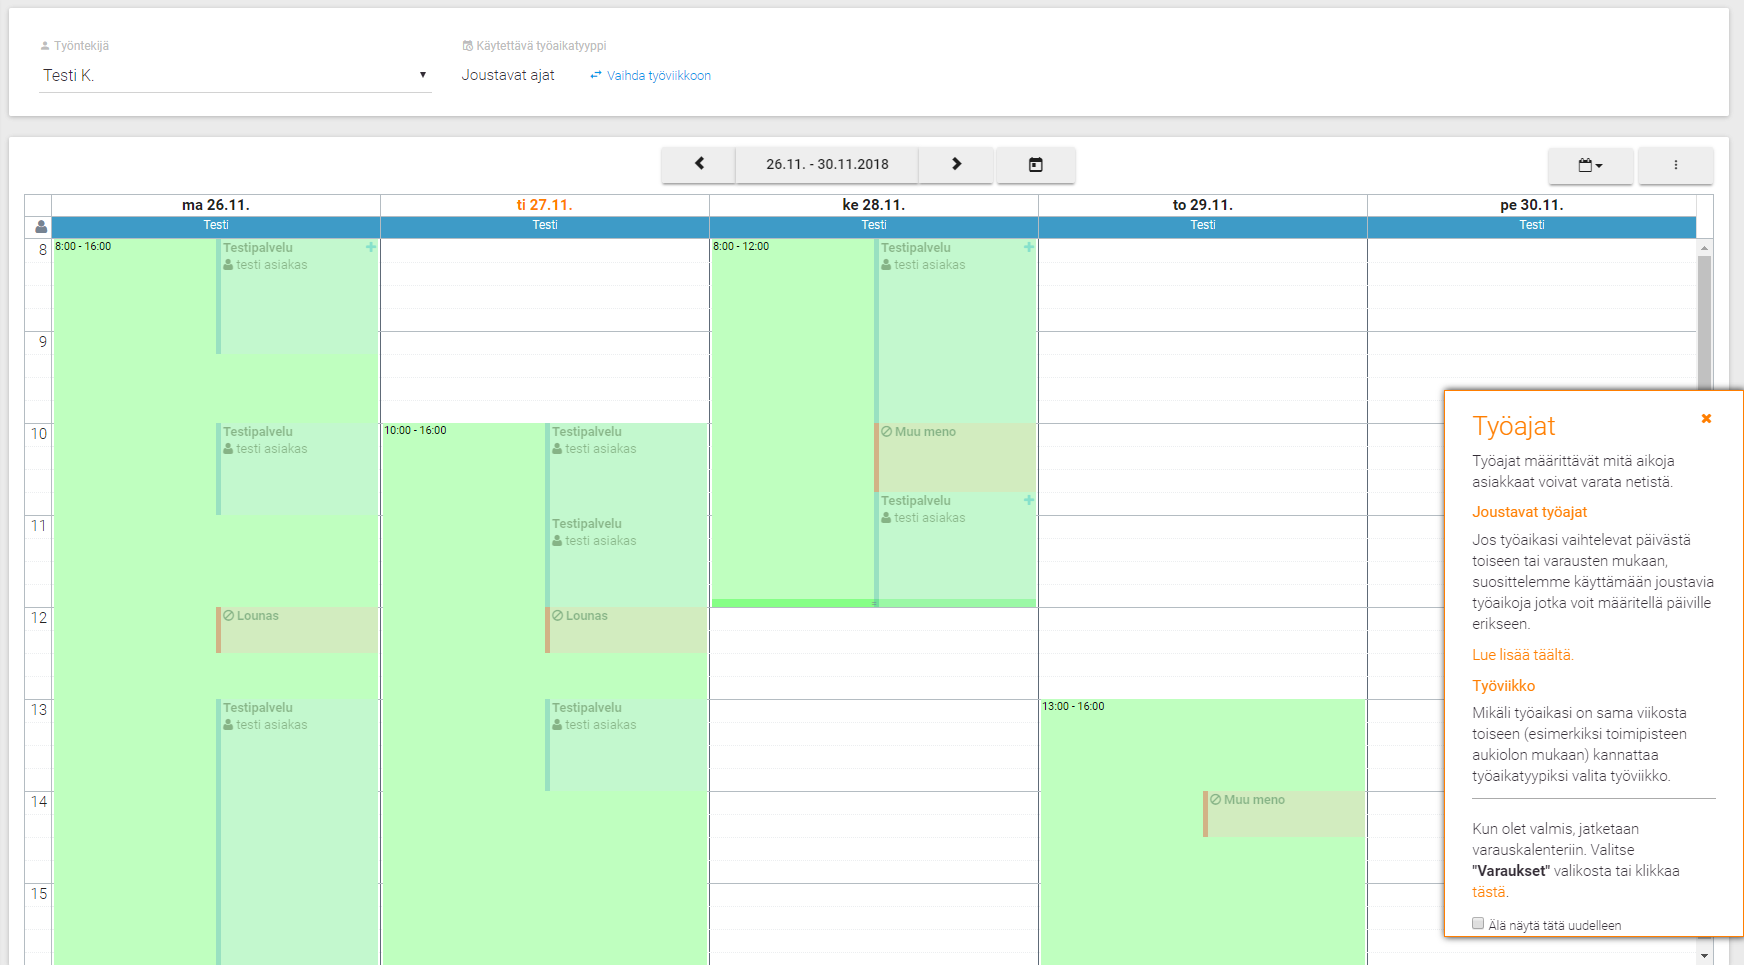
Task: Go to the next week
Action: click(956, 164)
